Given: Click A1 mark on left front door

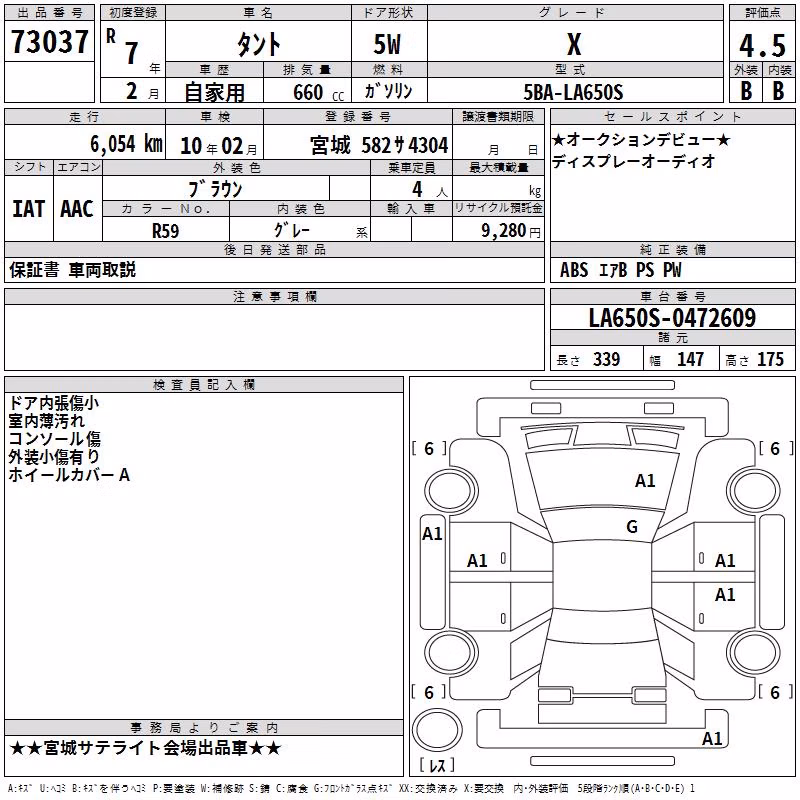Looking at the screenshot, I should [477, 561].
